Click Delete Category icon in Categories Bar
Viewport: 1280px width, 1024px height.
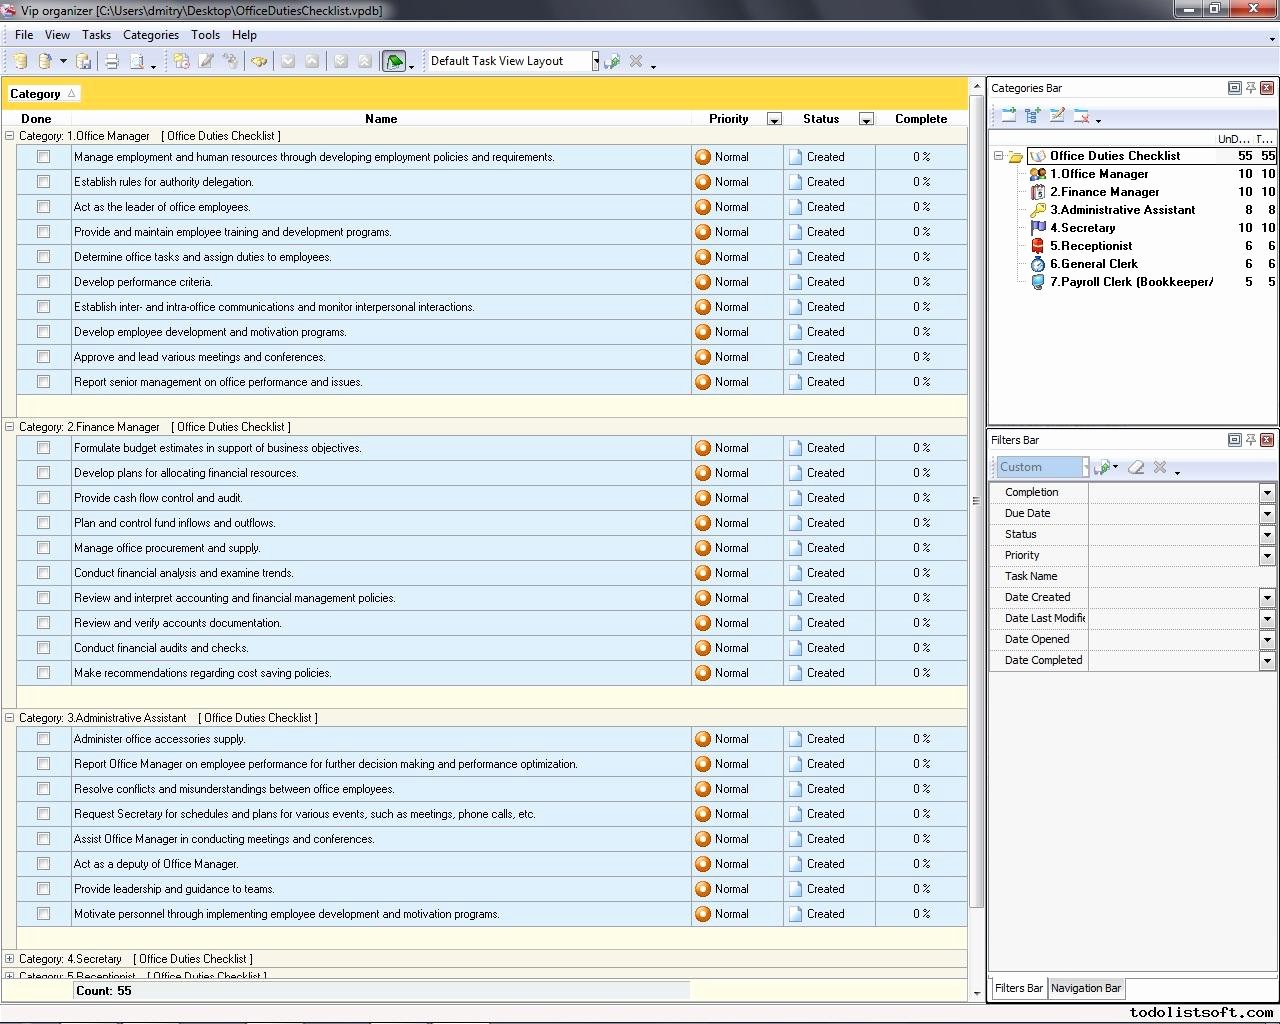click(1081, 115)
